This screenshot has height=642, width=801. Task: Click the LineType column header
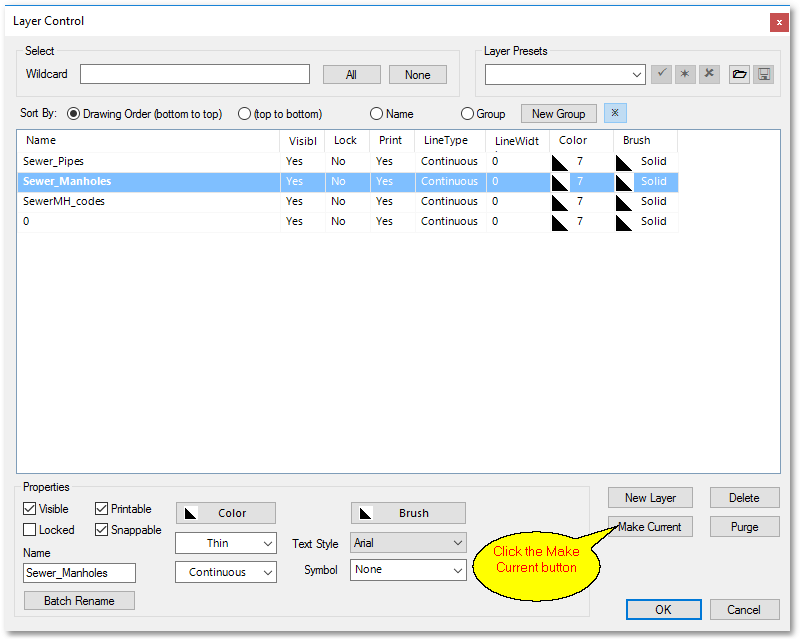coord(450,140)
